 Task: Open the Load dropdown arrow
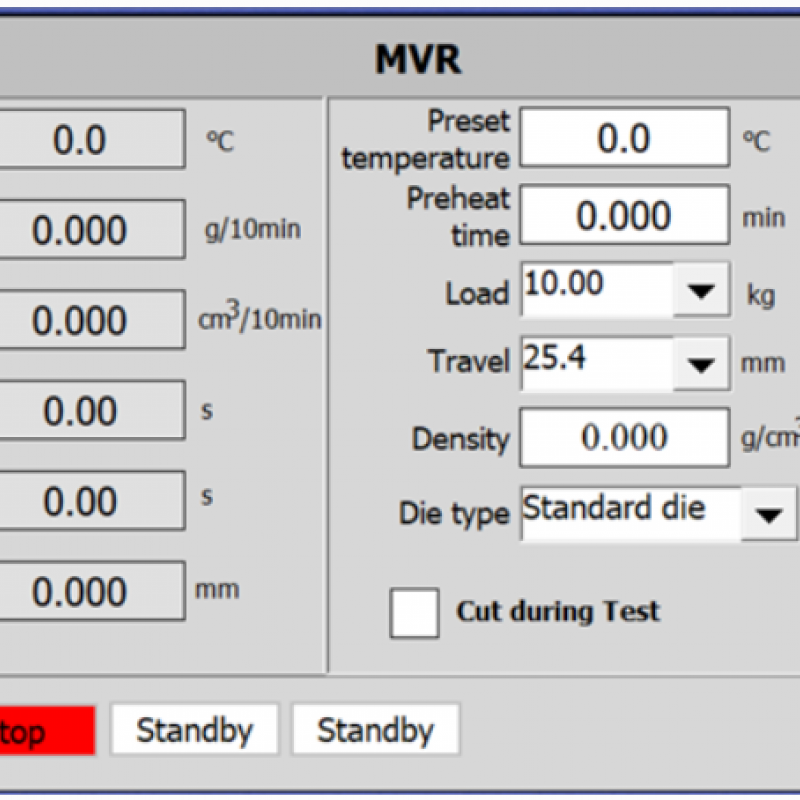click(x=702, y=292)
